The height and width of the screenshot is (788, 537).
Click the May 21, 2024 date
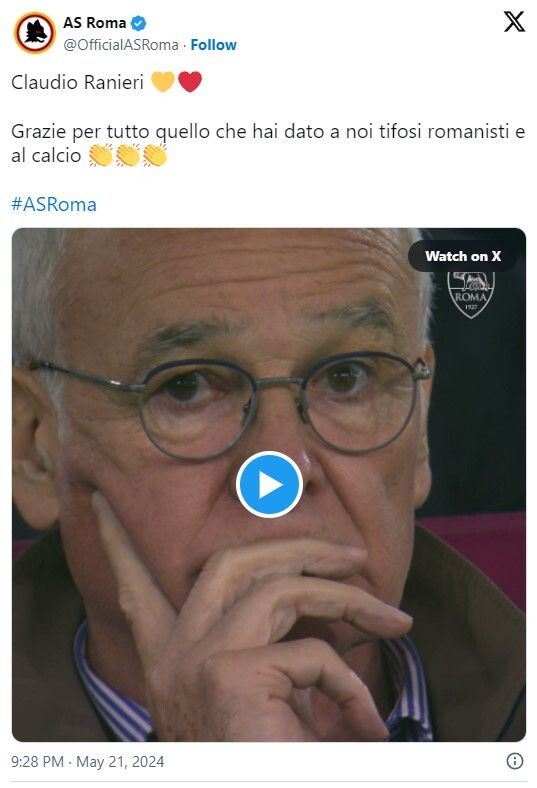coord(120,761)
